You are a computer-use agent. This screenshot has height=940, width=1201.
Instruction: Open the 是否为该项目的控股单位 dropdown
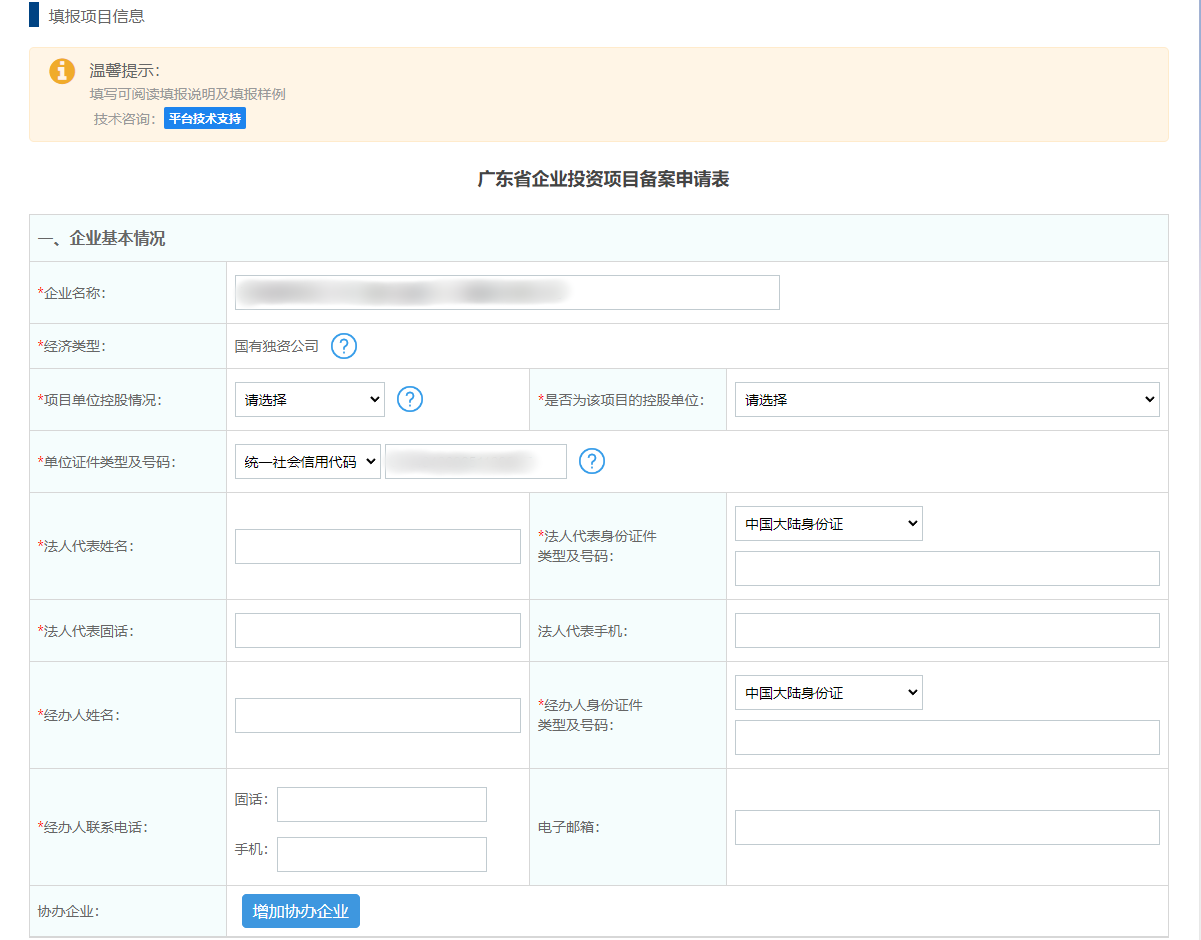coord(945,399)
